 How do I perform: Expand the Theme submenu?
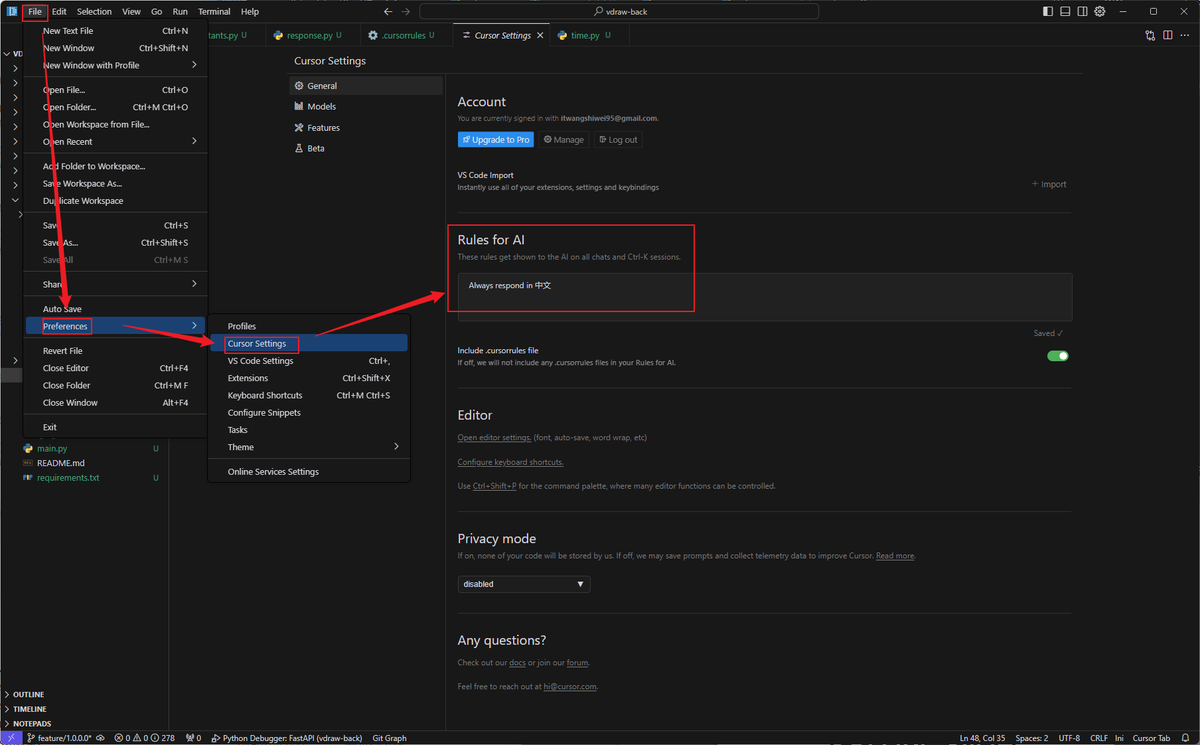coord(309,447)
